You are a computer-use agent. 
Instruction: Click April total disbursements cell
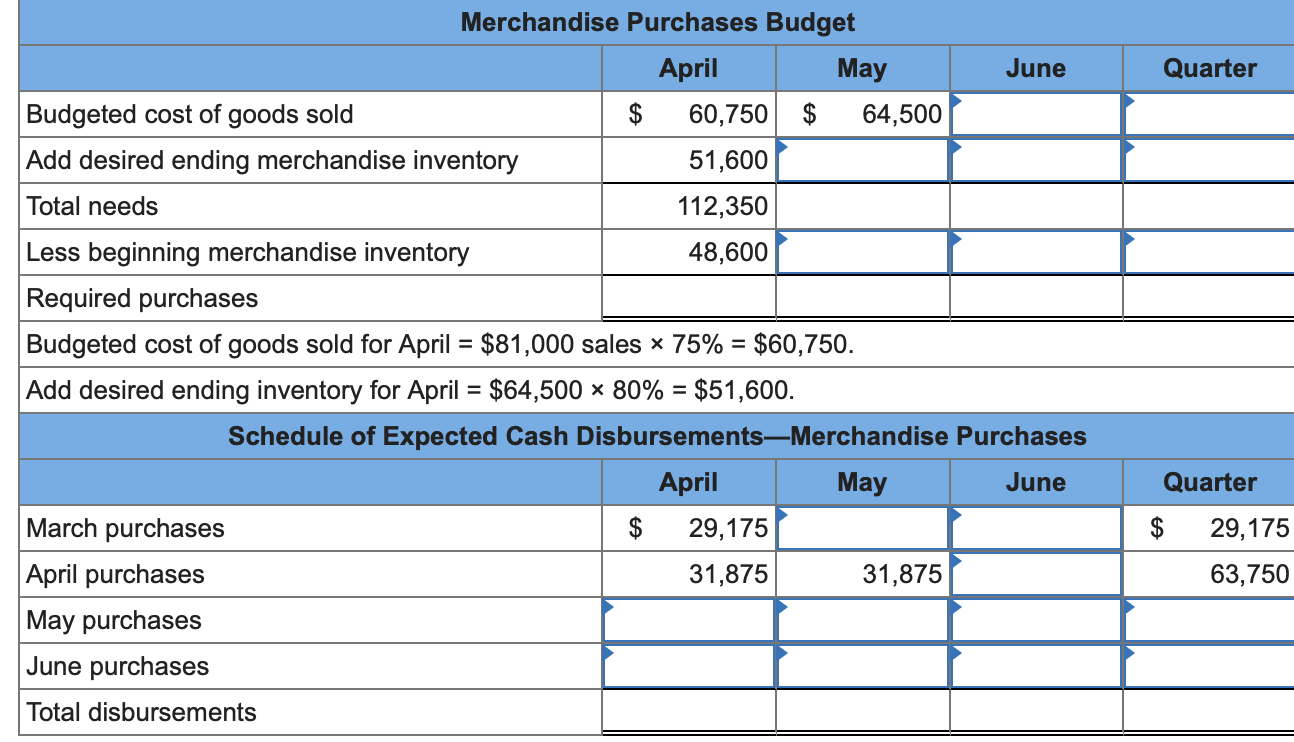click(x=689, y=712)
